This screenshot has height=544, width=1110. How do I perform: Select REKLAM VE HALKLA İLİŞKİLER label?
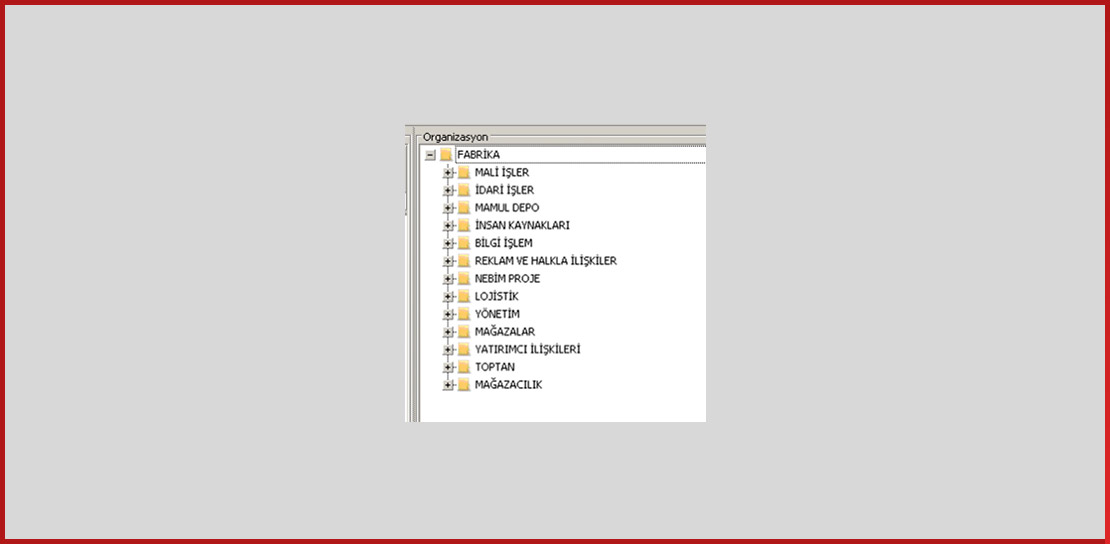[546, 261]
